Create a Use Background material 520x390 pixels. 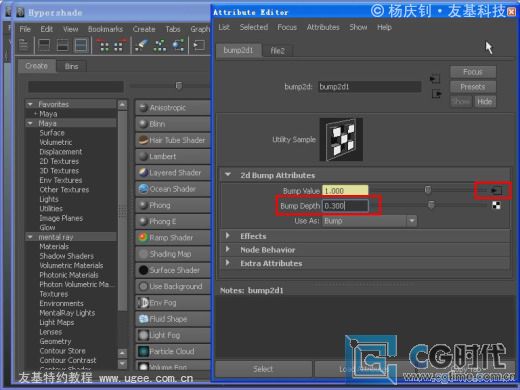point(173,286)
